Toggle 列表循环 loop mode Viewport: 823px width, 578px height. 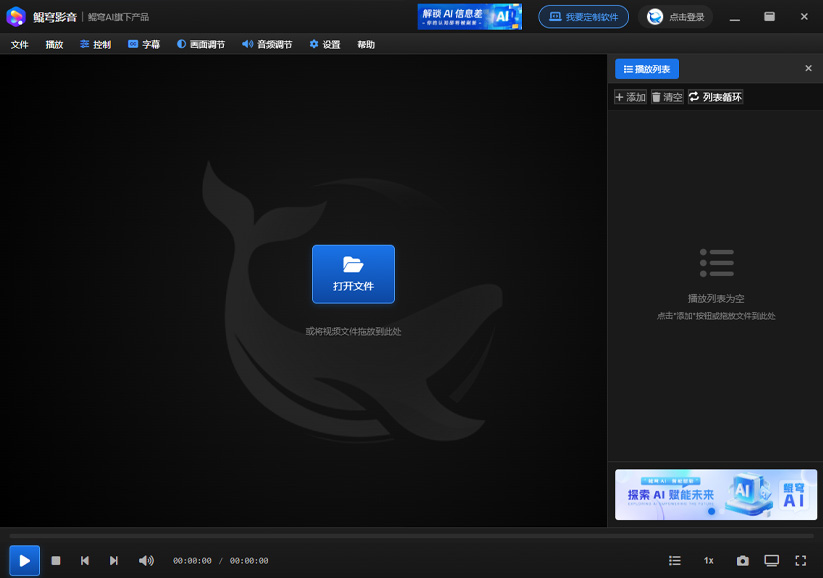coord(715,97)
